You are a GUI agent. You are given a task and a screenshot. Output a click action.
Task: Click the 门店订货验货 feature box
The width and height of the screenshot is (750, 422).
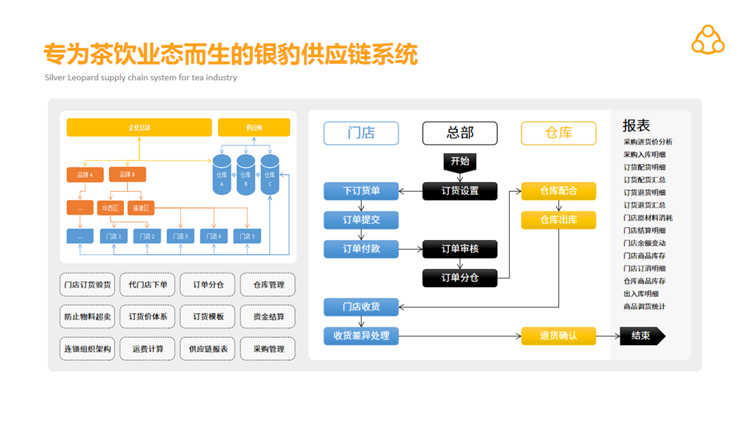88,285
